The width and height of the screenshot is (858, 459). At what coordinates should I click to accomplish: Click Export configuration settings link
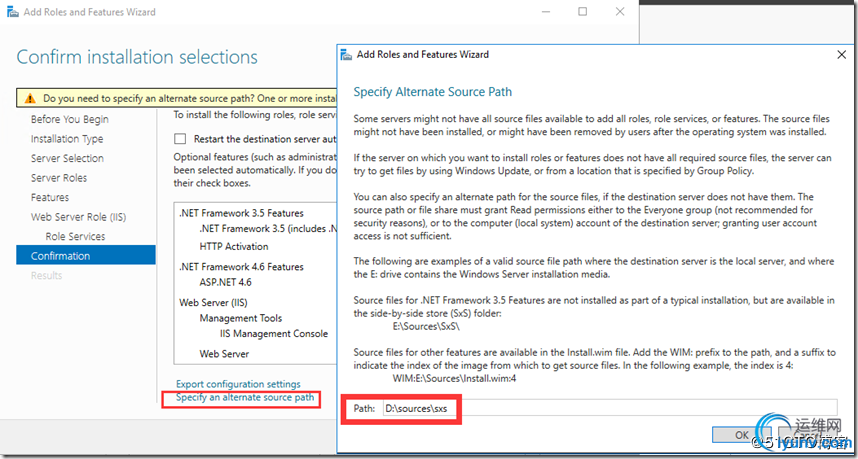click(238, 384)
